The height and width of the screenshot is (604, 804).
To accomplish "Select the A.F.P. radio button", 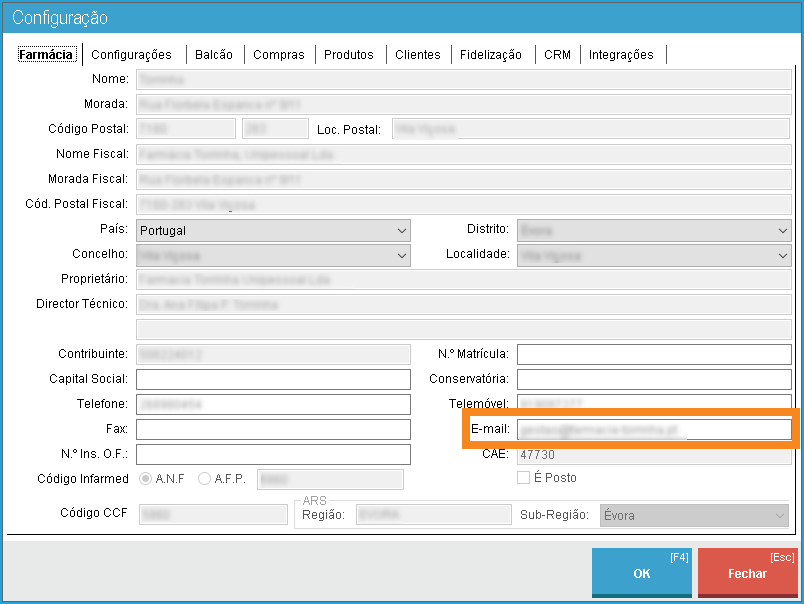I will [x=205, y=479].
